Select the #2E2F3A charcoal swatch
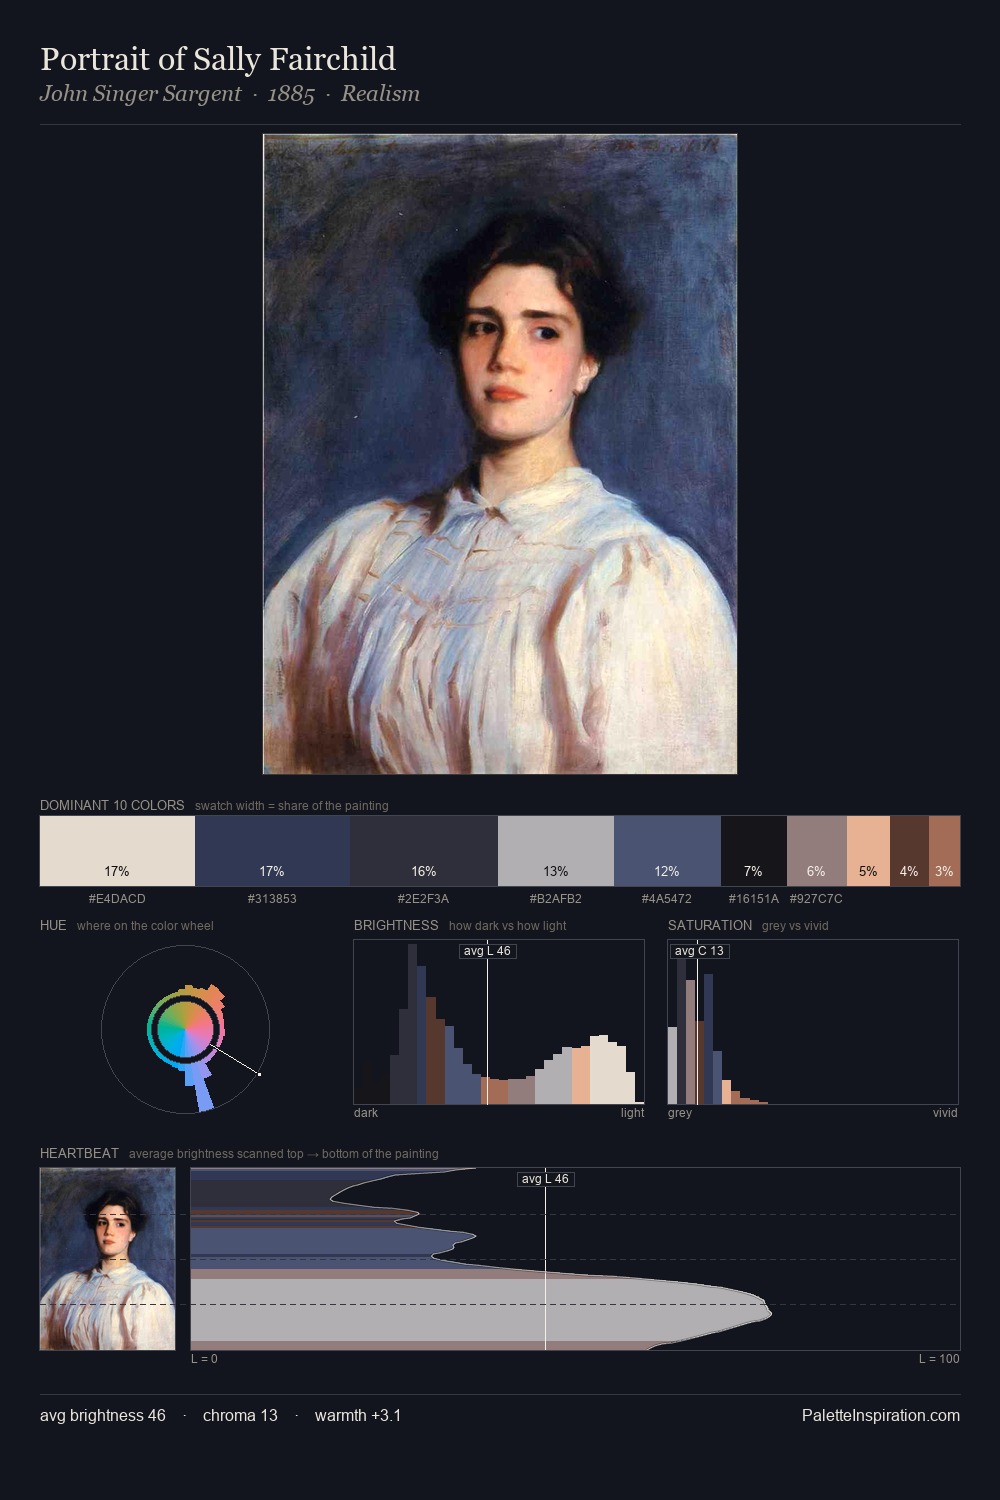The height and width of the screenshot is (1500, 1000). click(x=424, y=851)
